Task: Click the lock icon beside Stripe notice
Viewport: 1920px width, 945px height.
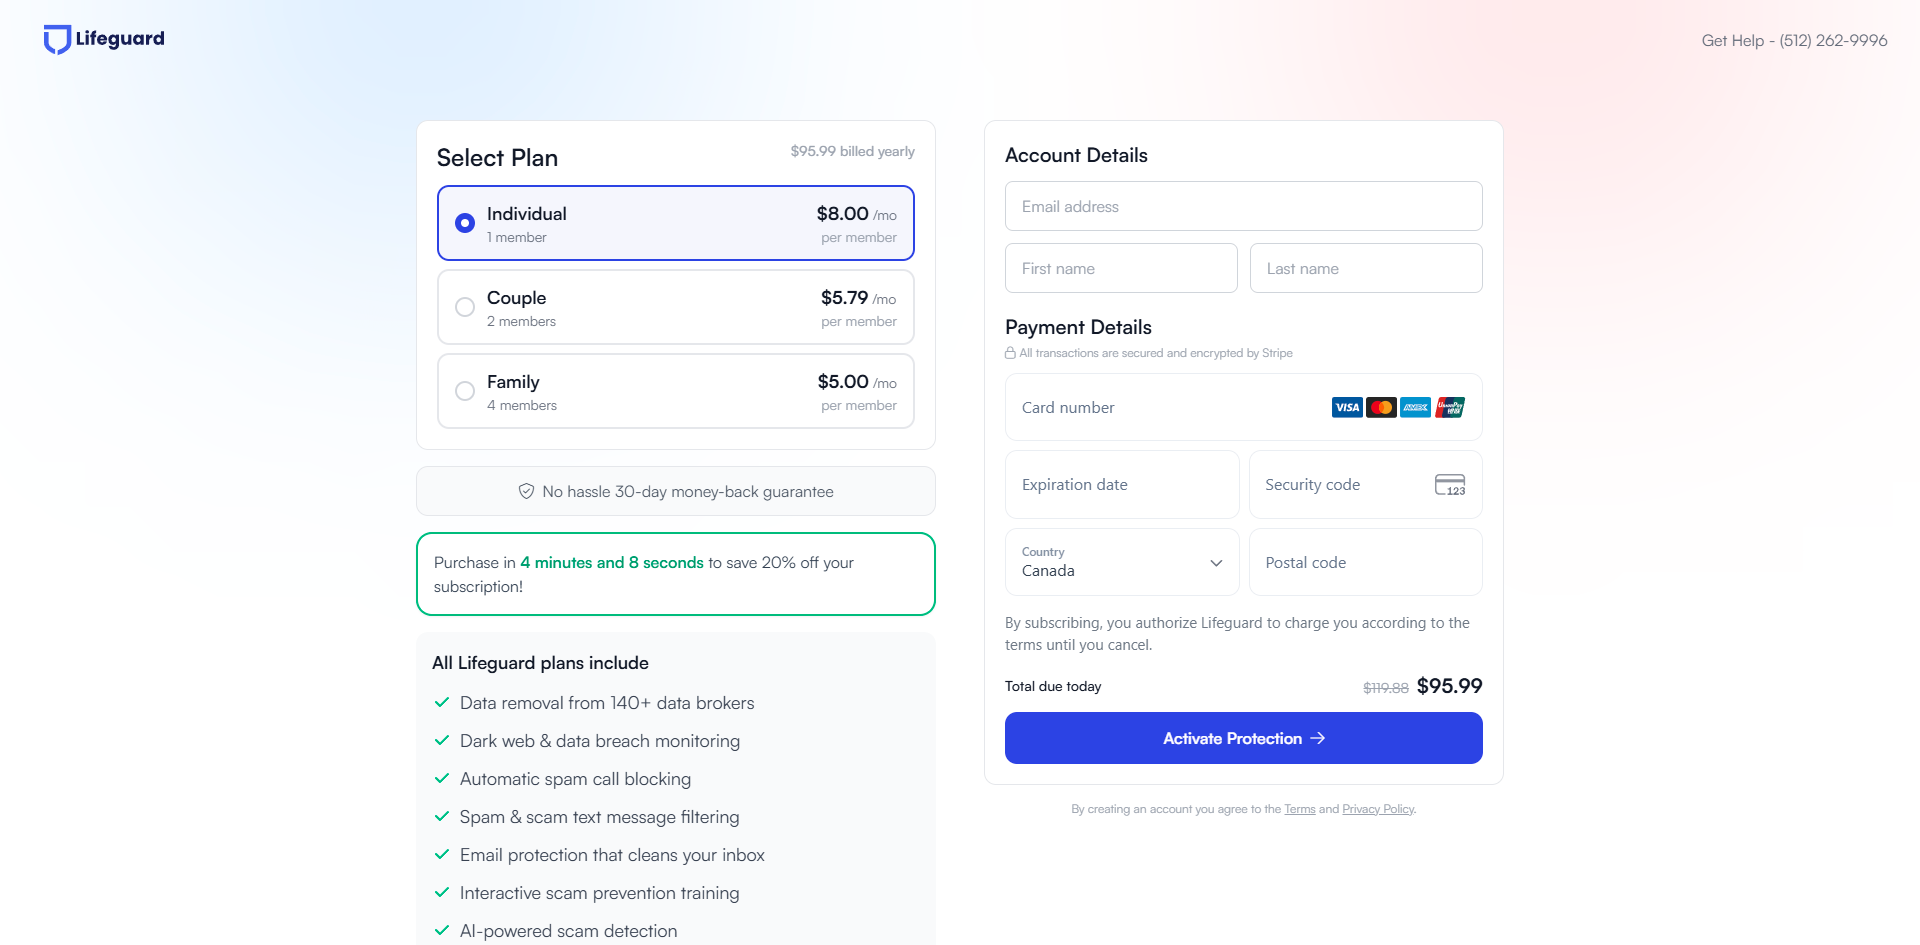Action: [x=1010, y=353]
